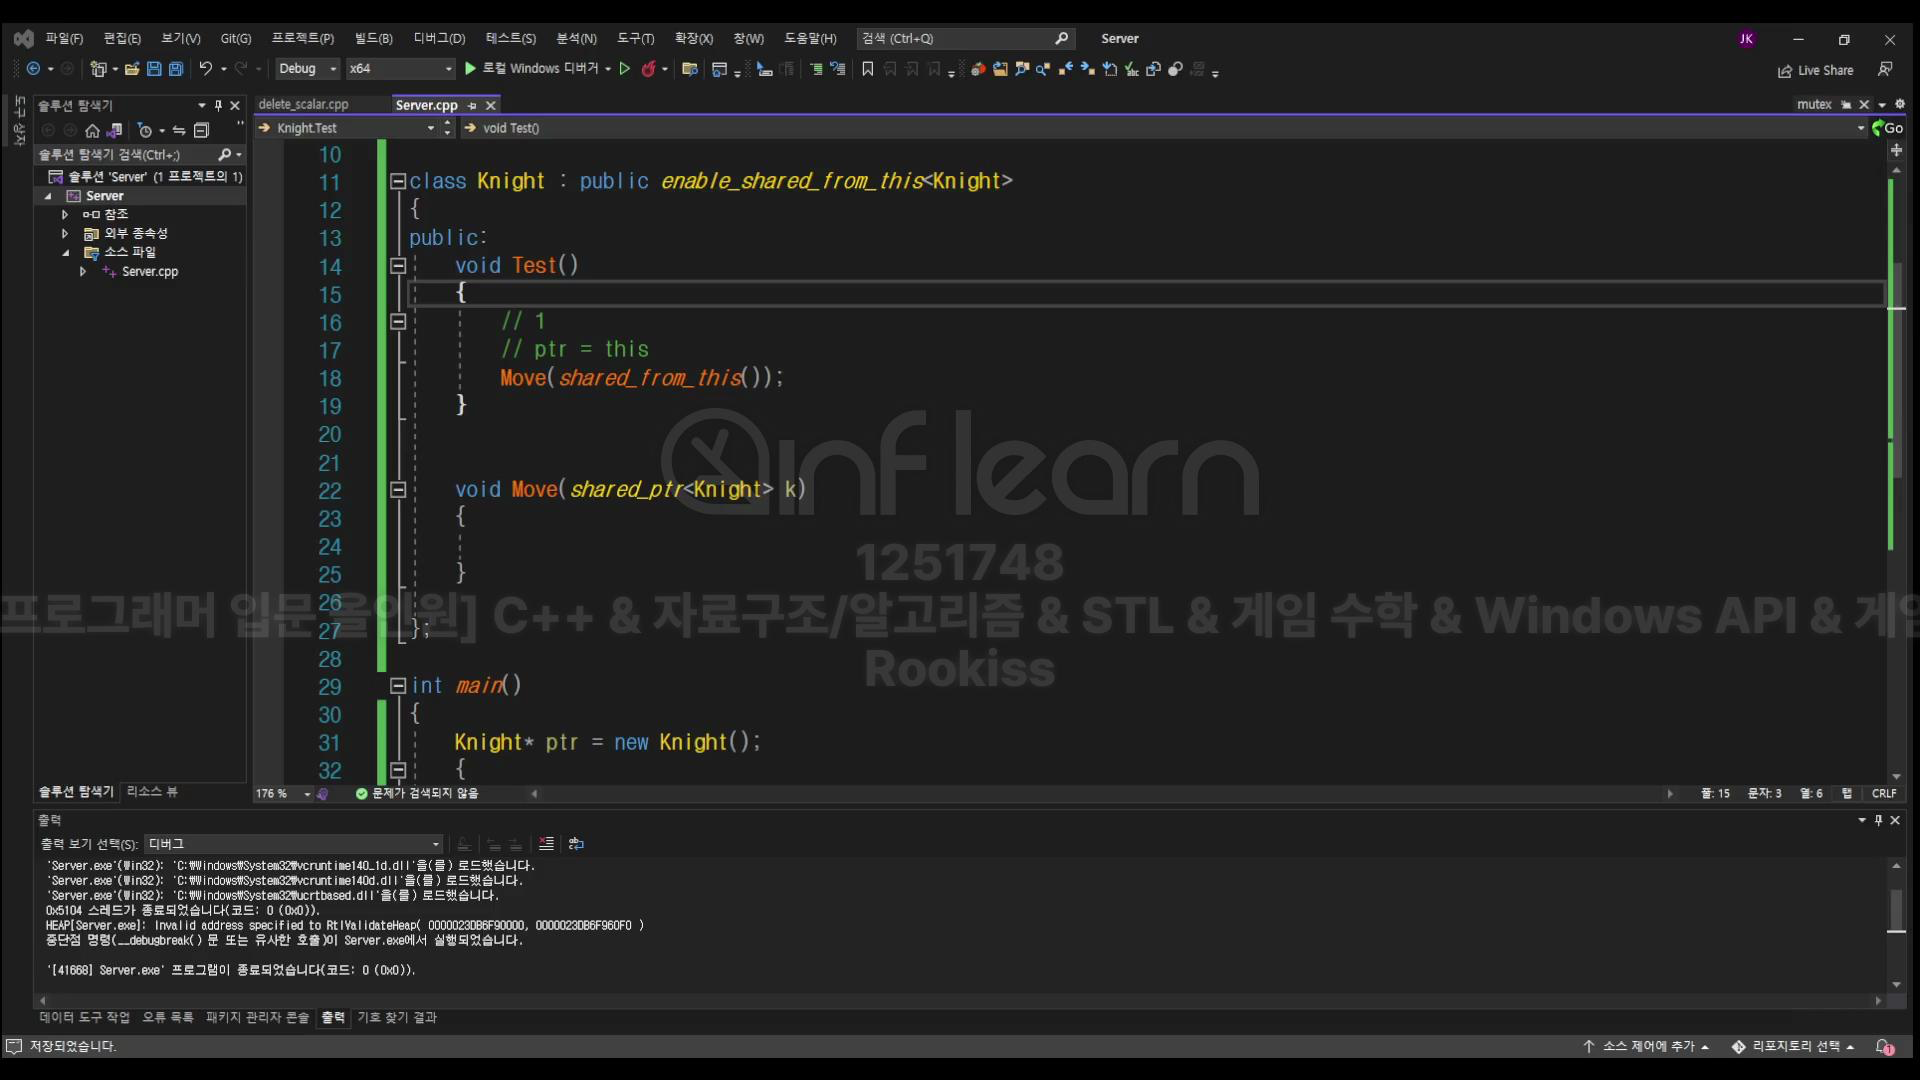
Task: Click the Save All toolbar icon
Action: (x=176, y=69)
